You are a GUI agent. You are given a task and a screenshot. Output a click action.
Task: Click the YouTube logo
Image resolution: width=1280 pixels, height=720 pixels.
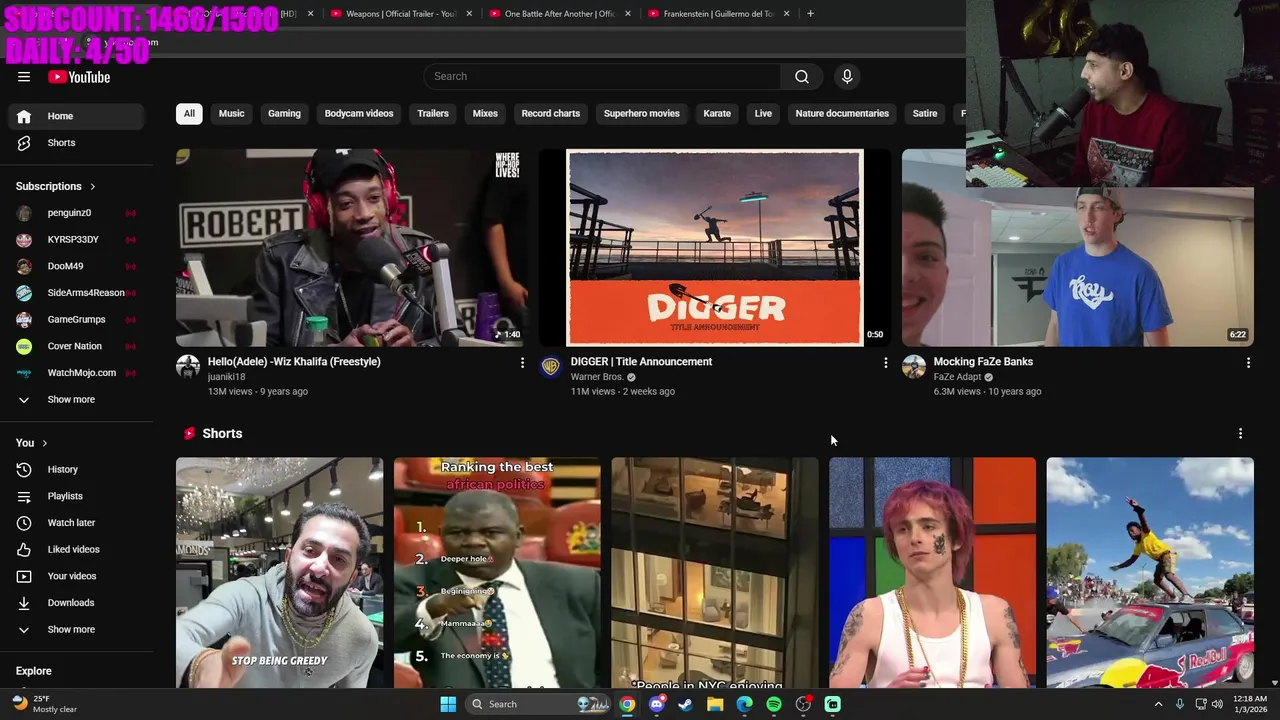click(x=79, y=77)
